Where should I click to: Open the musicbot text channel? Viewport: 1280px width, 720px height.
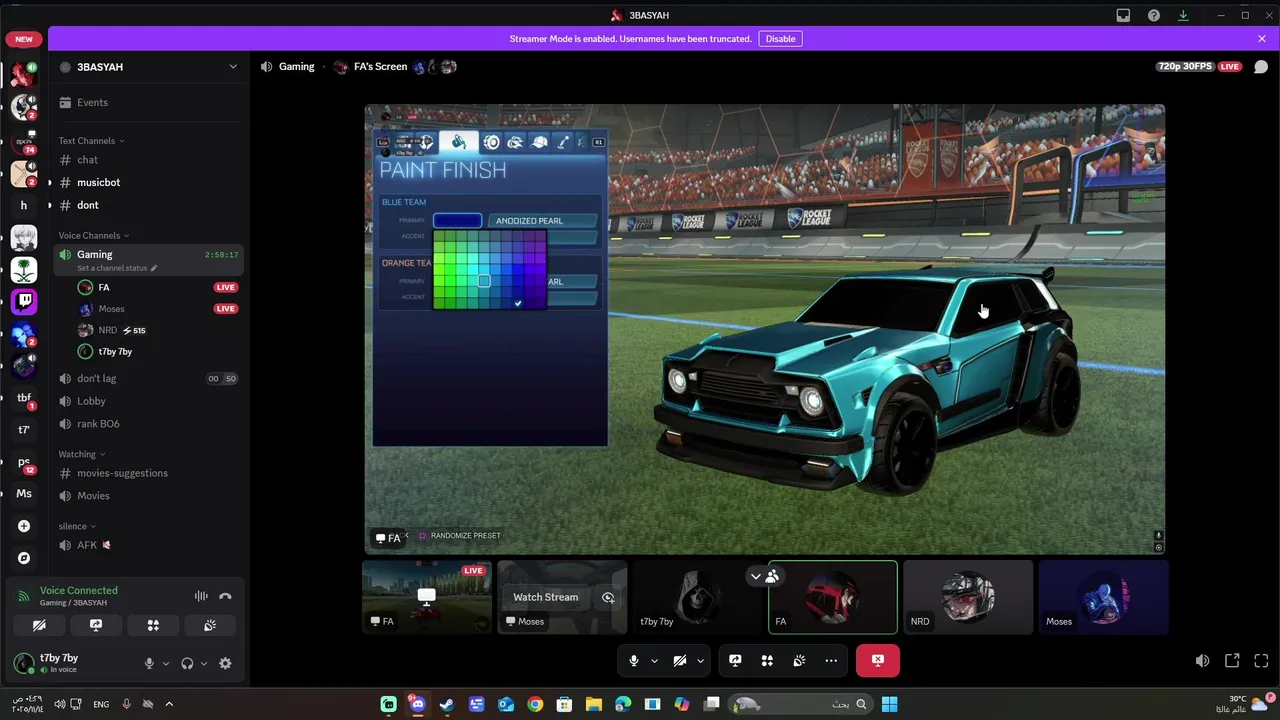(148, 182)
